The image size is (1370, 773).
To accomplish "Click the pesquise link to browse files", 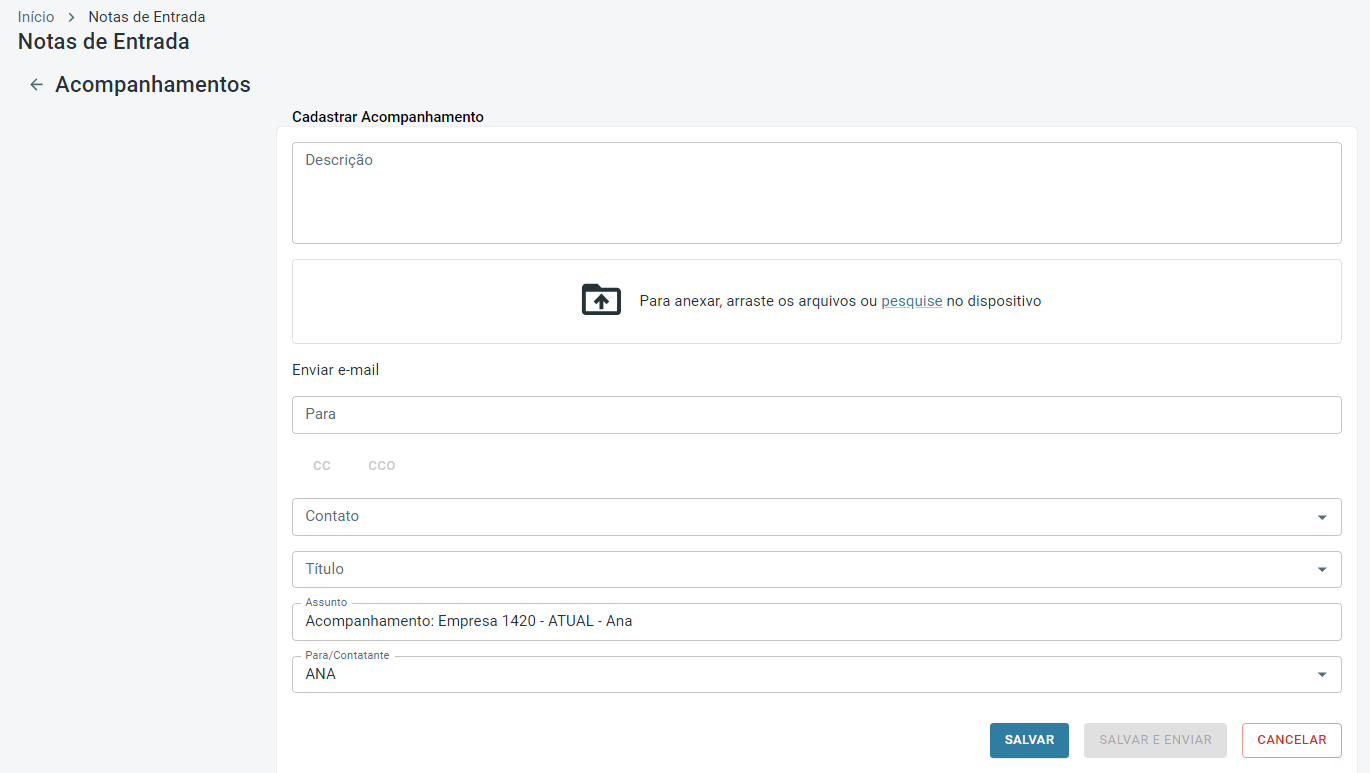I will [x=911, y=301].
